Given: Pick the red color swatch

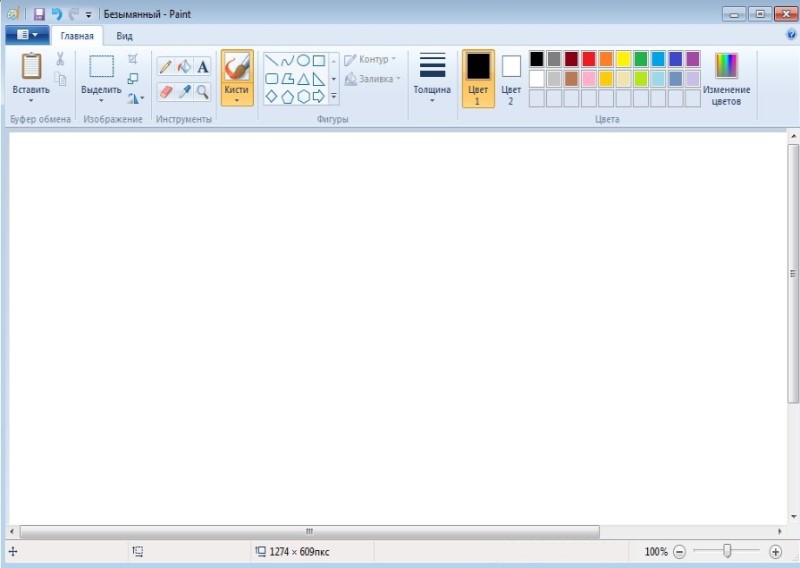Looking at the screenshot, I should tap(589, 59).
